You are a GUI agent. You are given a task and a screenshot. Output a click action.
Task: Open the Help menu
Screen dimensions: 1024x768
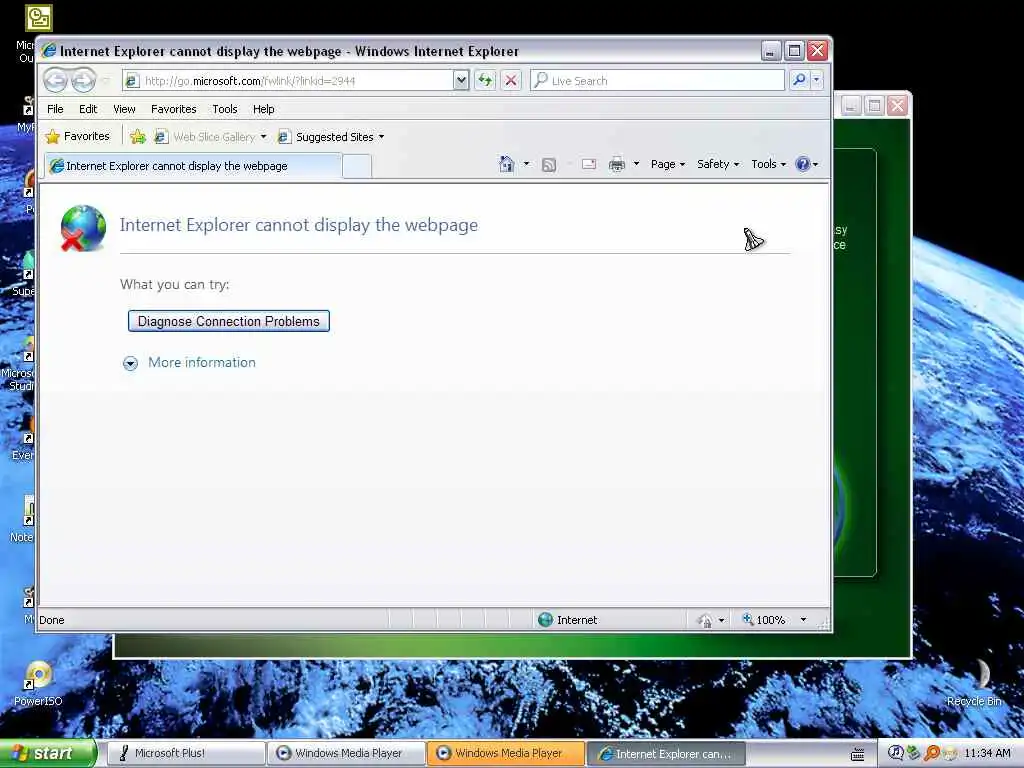pyautogui.click(x=263, y=109)
